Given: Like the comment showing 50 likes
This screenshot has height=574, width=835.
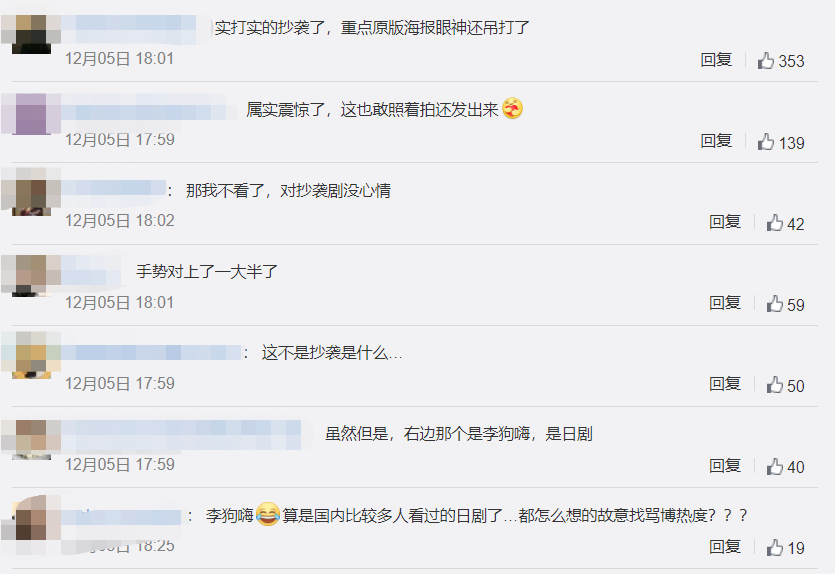Looking at the screenshot, I should 775,385.
